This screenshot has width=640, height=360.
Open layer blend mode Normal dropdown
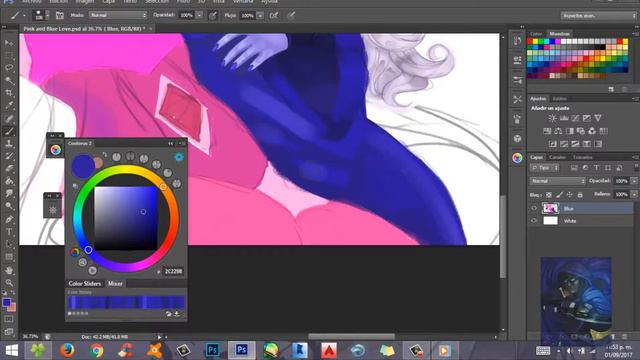pyautogui.click(x=558, y=181)
